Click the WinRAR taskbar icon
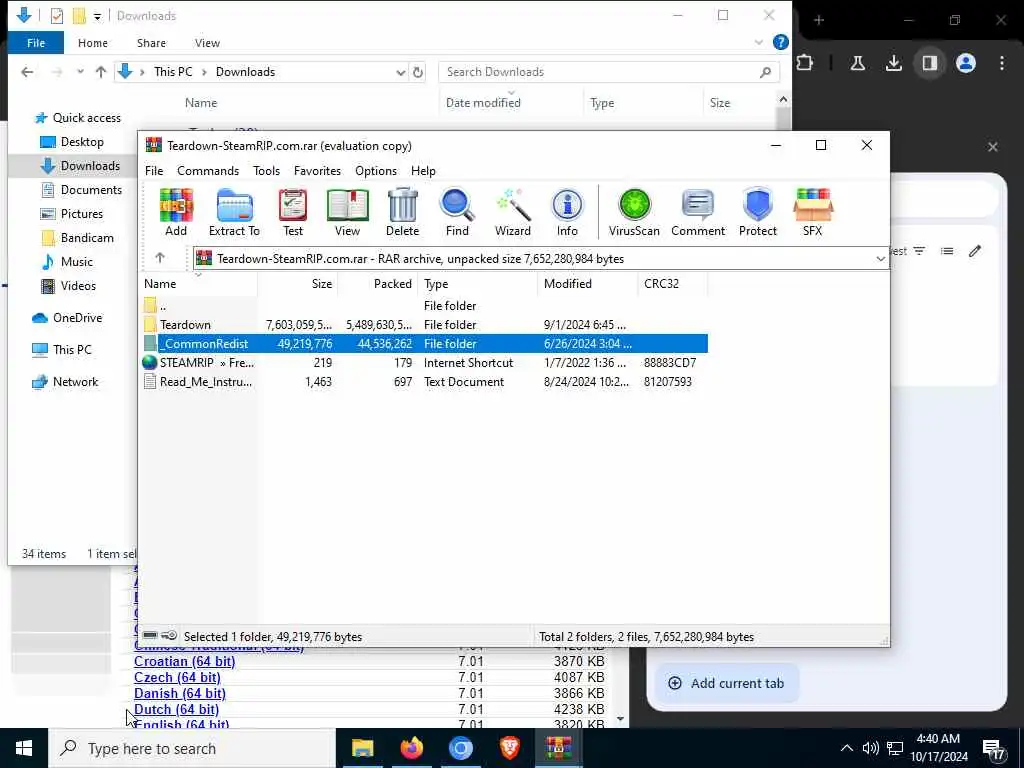The image size is (1024, 768). coord(559,748)
